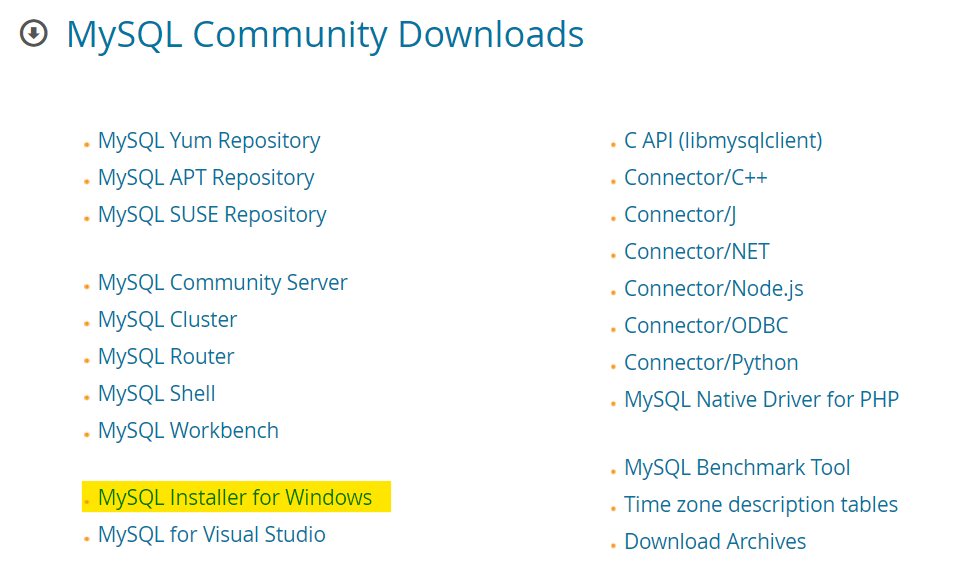Viewport: 962px width, 587px height.
Task: Open the C API (libmysqlclient) link
Action: point(723,140)
